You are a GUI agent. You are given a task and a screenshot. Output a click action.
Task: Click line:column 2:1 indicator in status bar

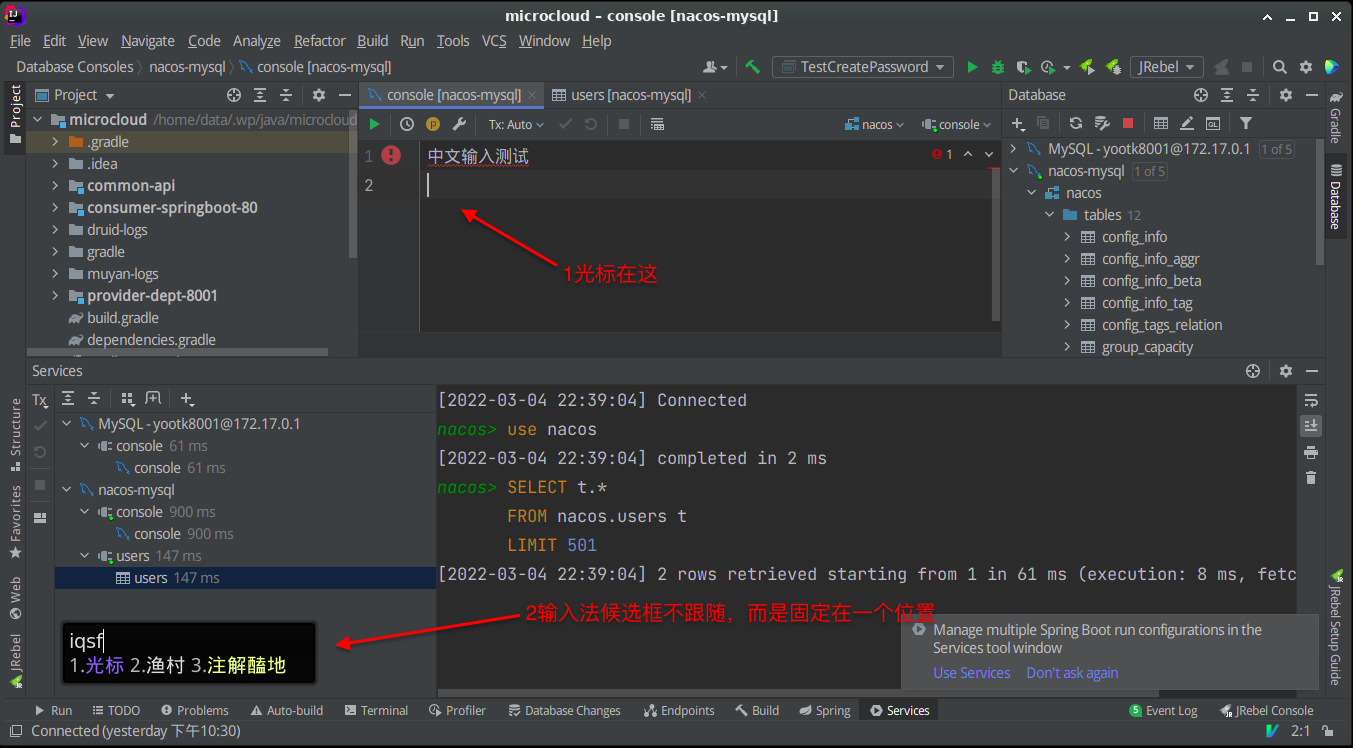[1301, 731]
